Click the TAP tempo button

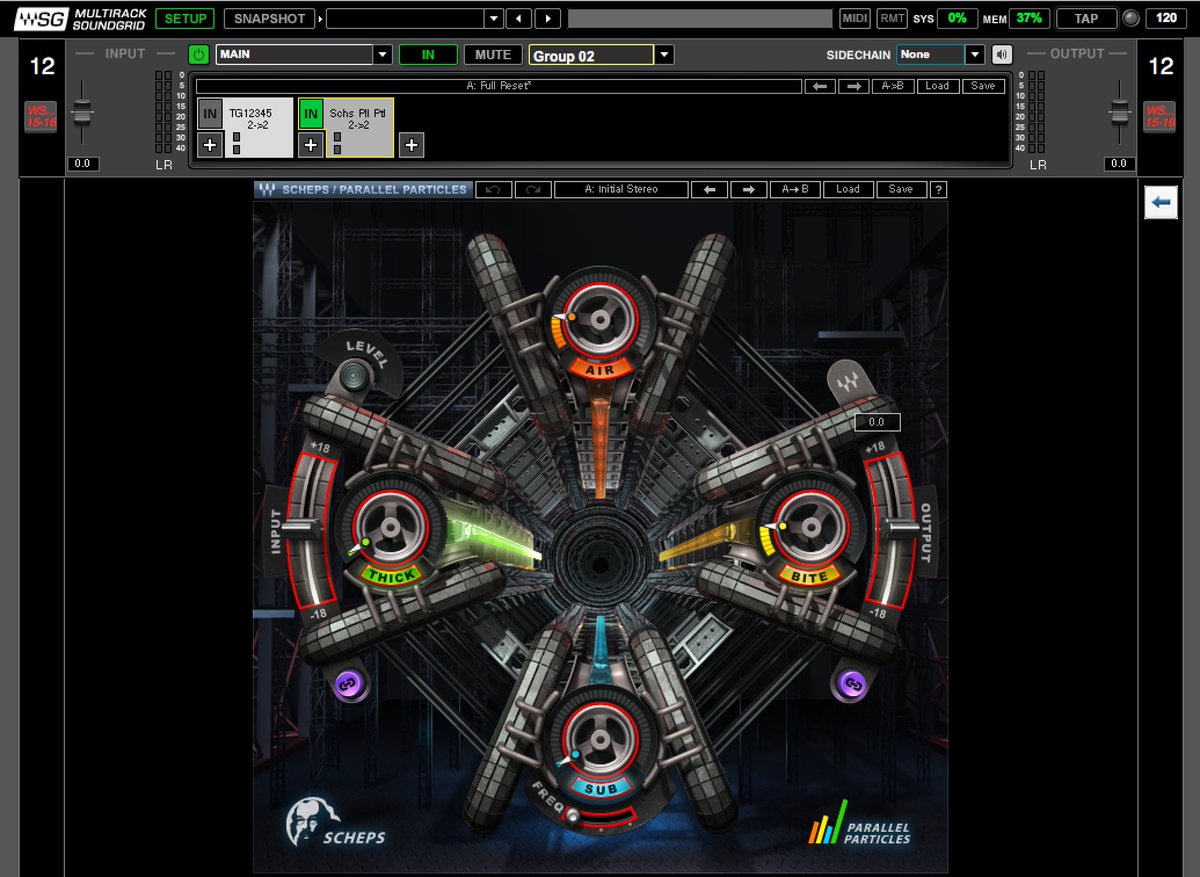(1086, 18)
